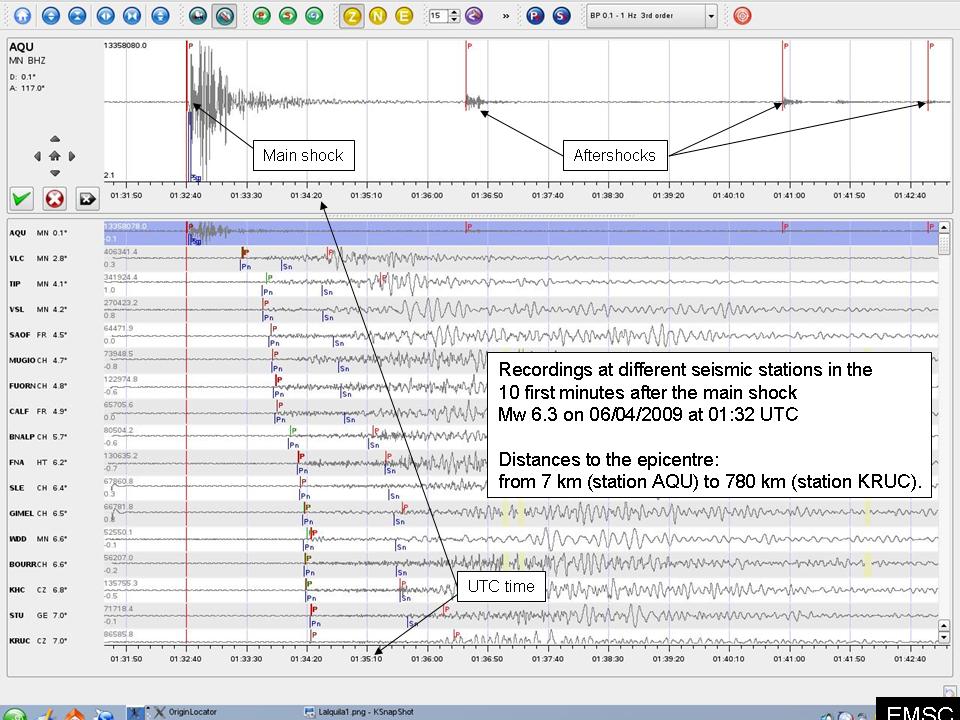Click the first aftershock P marker on AQU trace

[467, 46]
